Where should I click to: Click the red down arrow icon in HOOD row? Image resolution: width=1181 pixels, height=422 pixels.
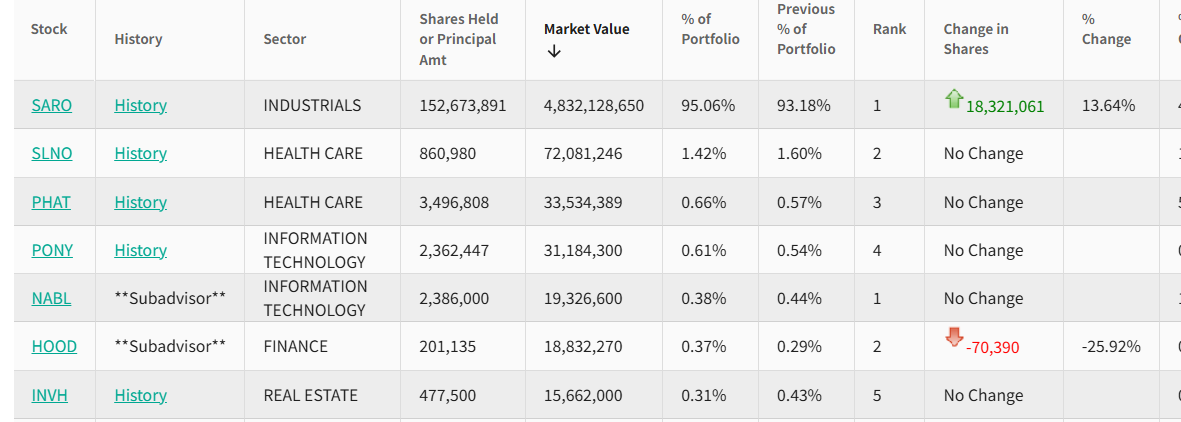pyautogui.click(x=953, y=337)
